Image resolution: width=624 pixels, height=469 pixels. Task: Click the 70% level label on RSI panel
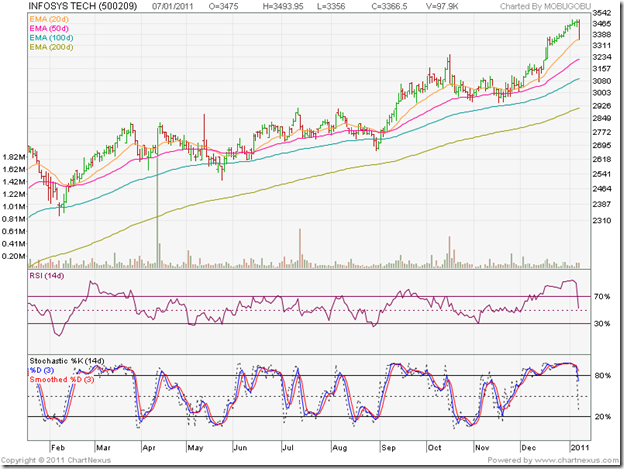click(600, 297)
